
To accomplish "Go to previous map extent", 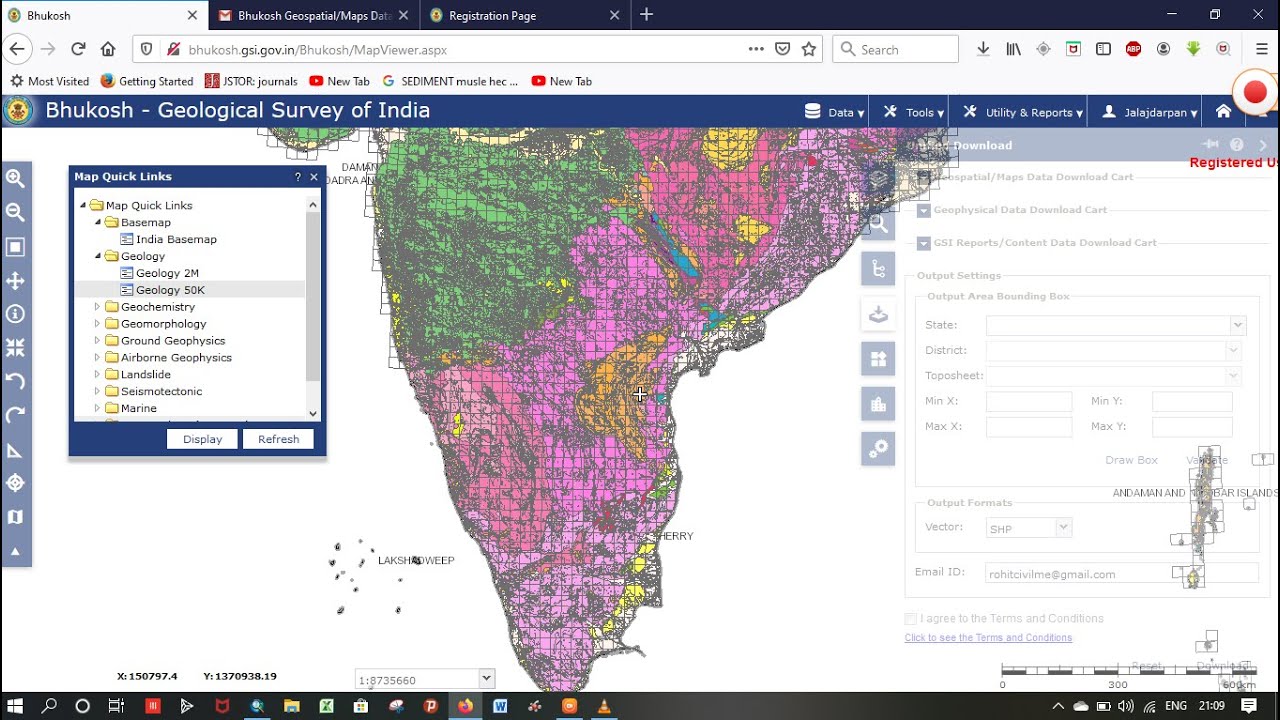I will 15,381.
